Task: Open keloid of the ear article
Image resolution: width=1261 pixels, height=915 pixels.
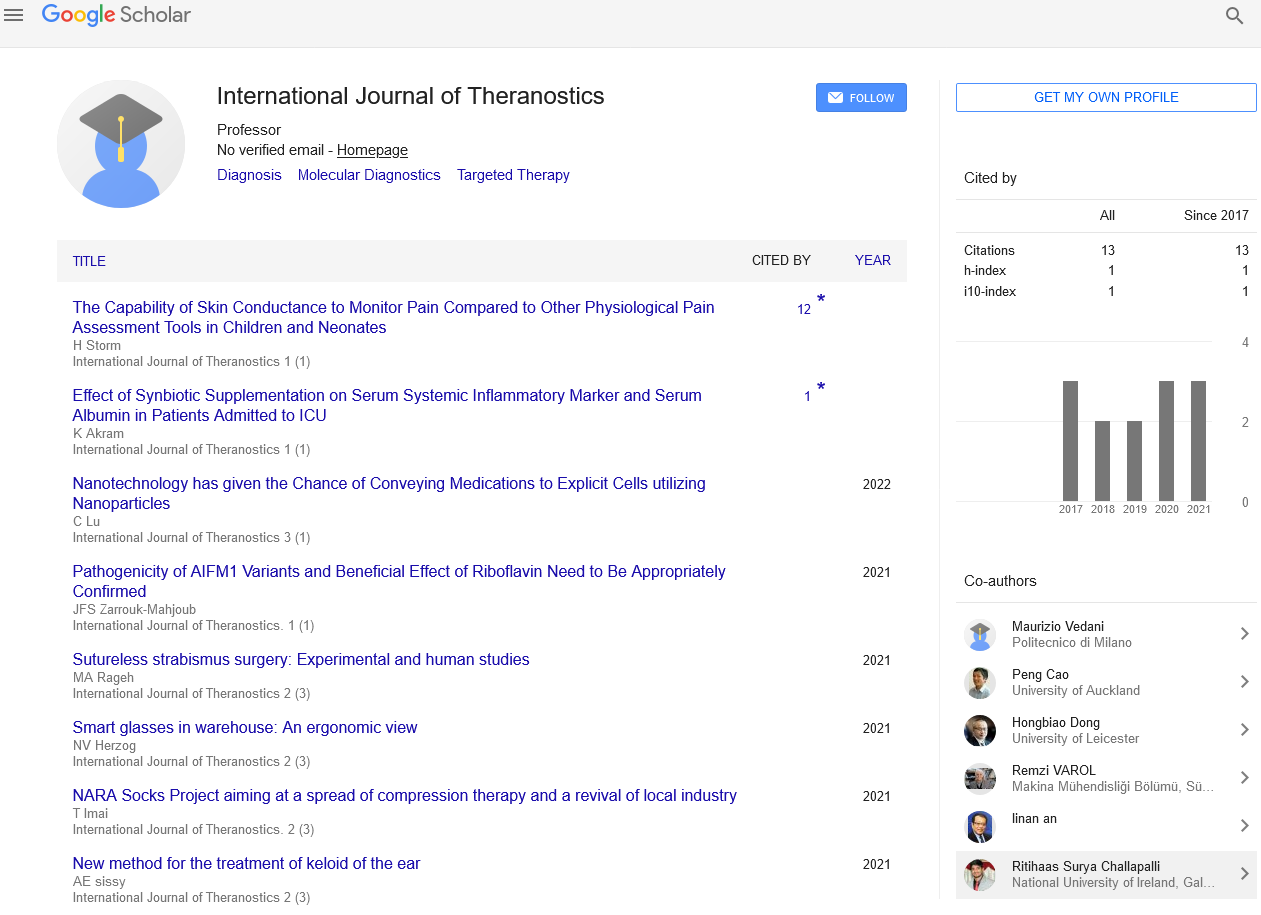Action: 246,864
